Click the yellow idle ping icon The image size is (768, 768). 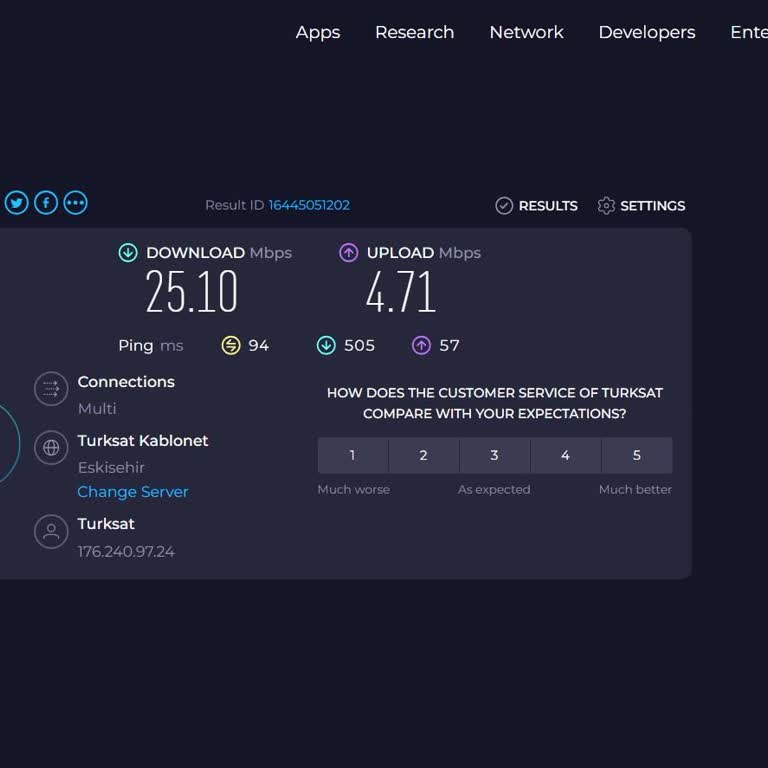tap(231, 345)
